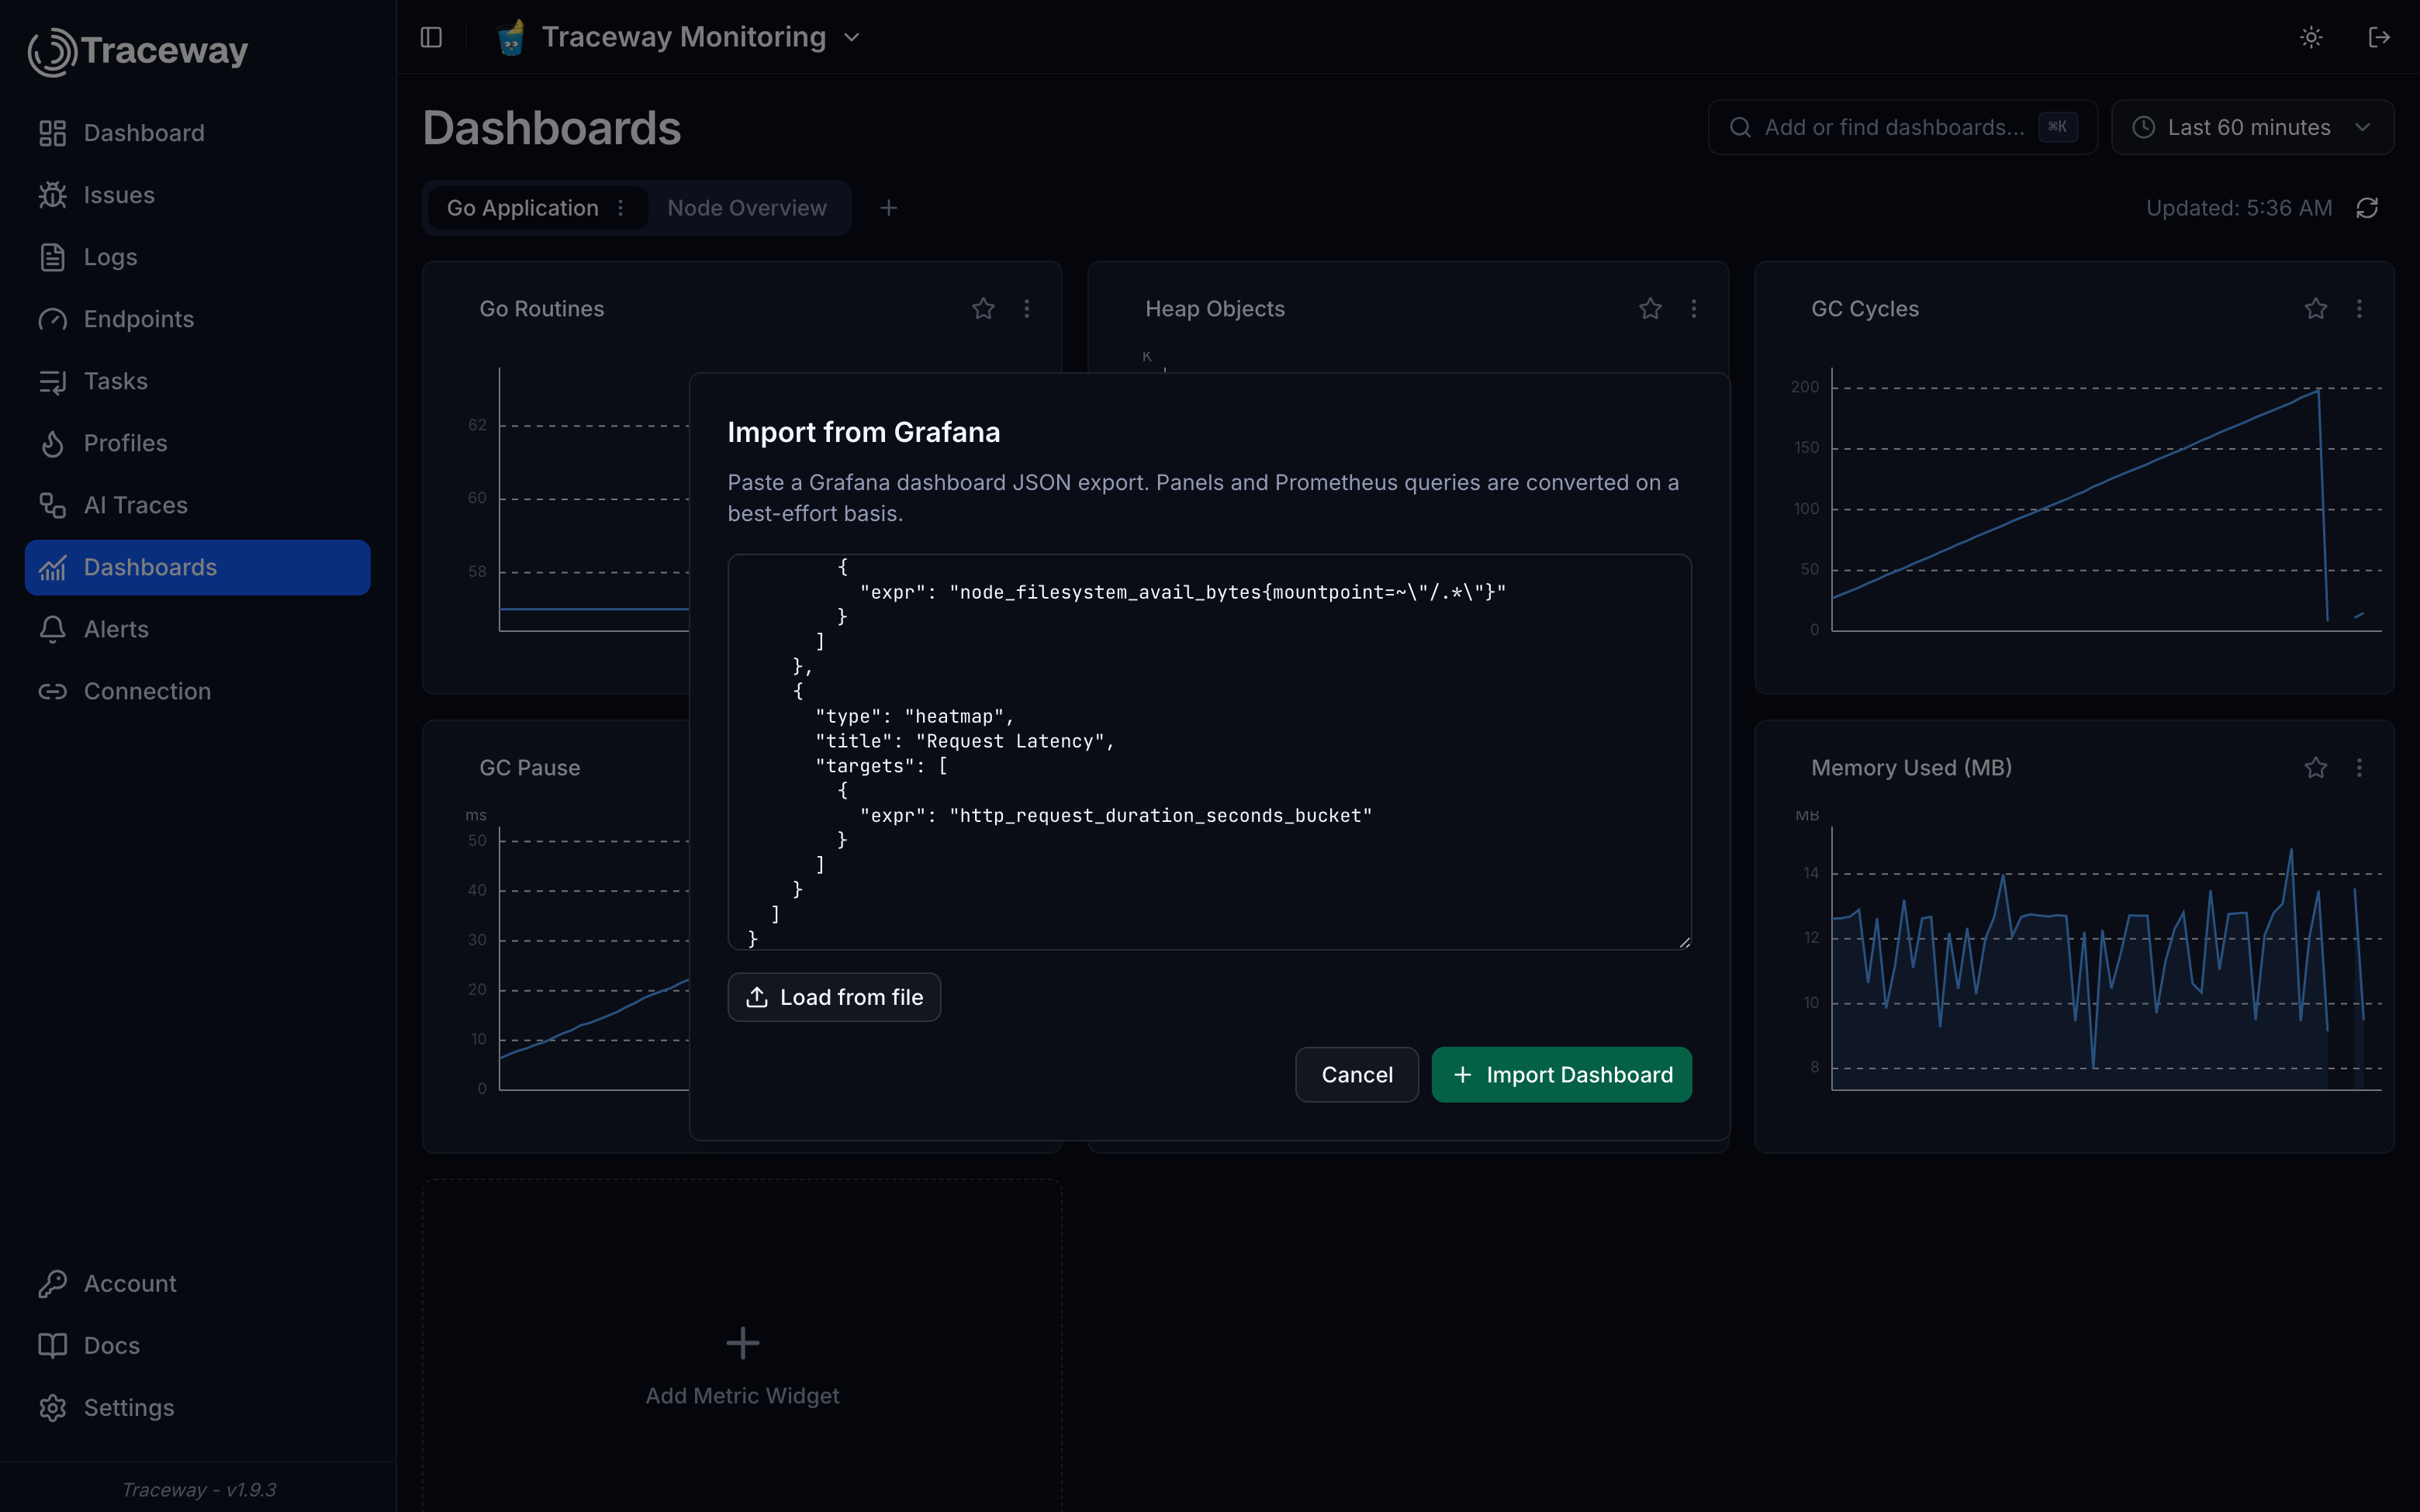The height and width of the screenshot is (1512, 2420).
Task: Open AI Traces page
Action: (x=198, y=505)
